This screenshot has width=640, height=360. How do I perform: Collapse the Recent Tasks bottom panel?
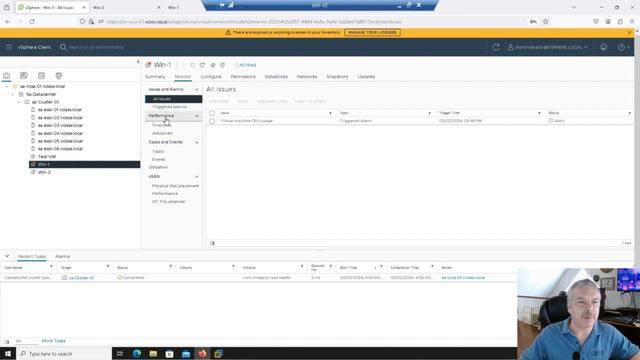[x=7, y=256]
